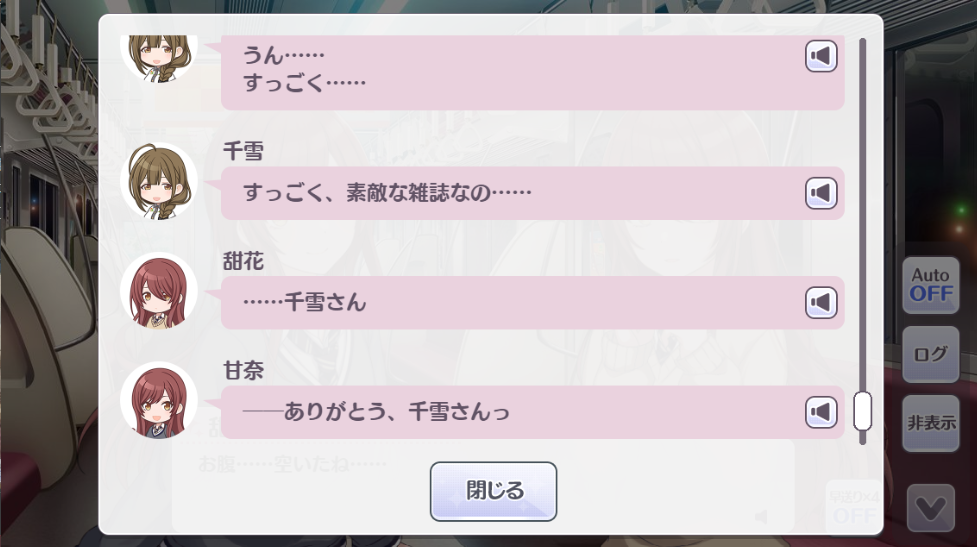The image size is (977, 547).
Task: Play voice for "ありがとう、千雪さんっ" line
Action: [821, 411]
